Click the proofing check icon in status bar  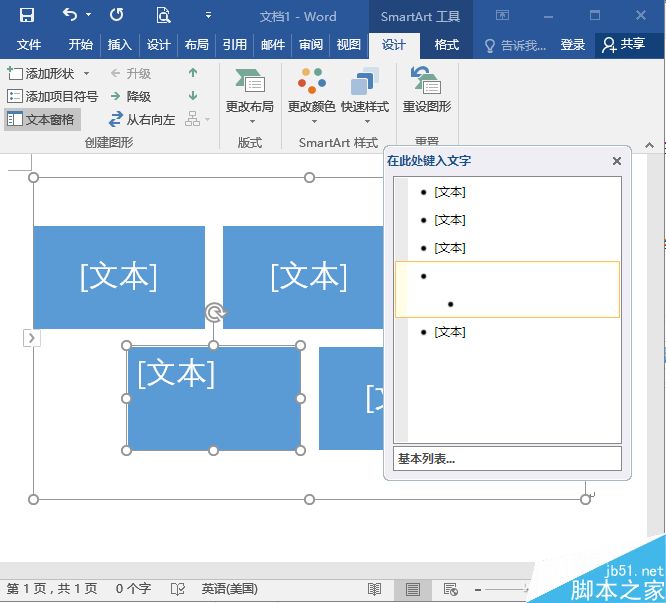coord(178,589)
